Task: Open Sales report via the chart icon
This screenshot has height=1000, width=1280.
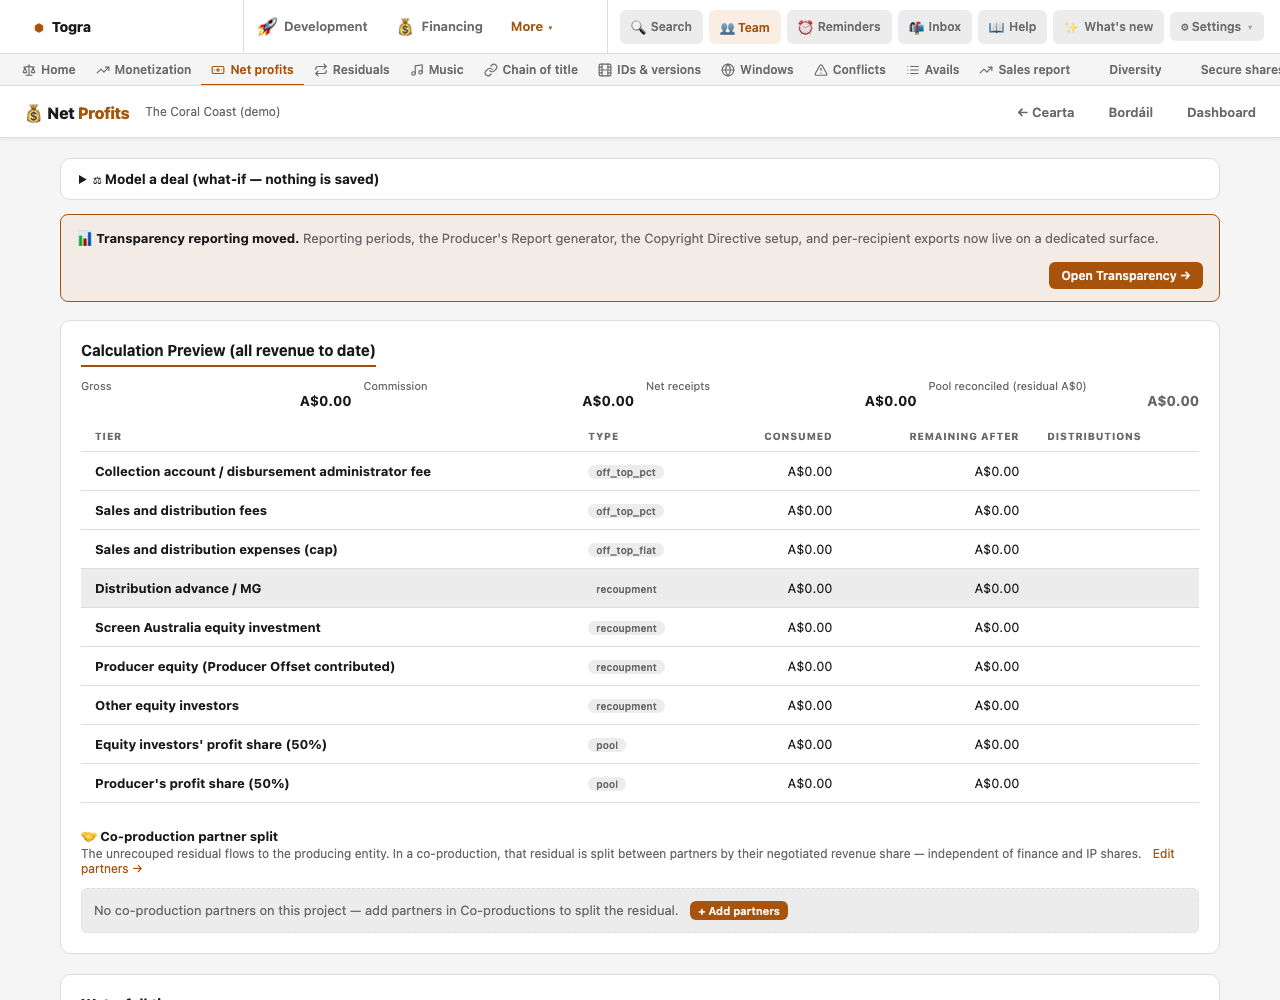Action: [x=986, y=70]
